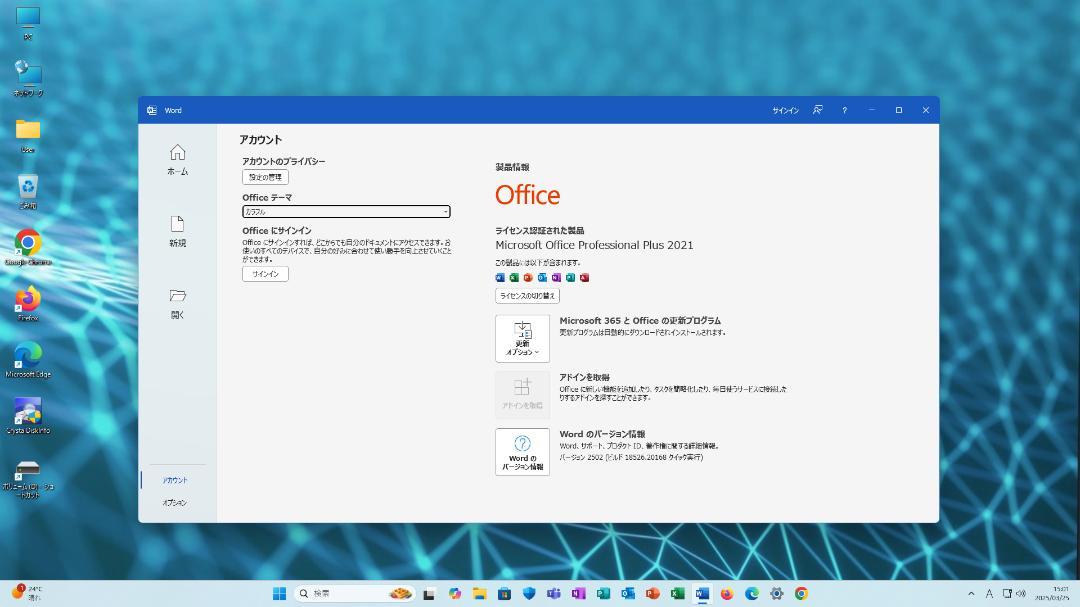
Task: Click the active Word taskbar icon
Action: coord(702,593)
